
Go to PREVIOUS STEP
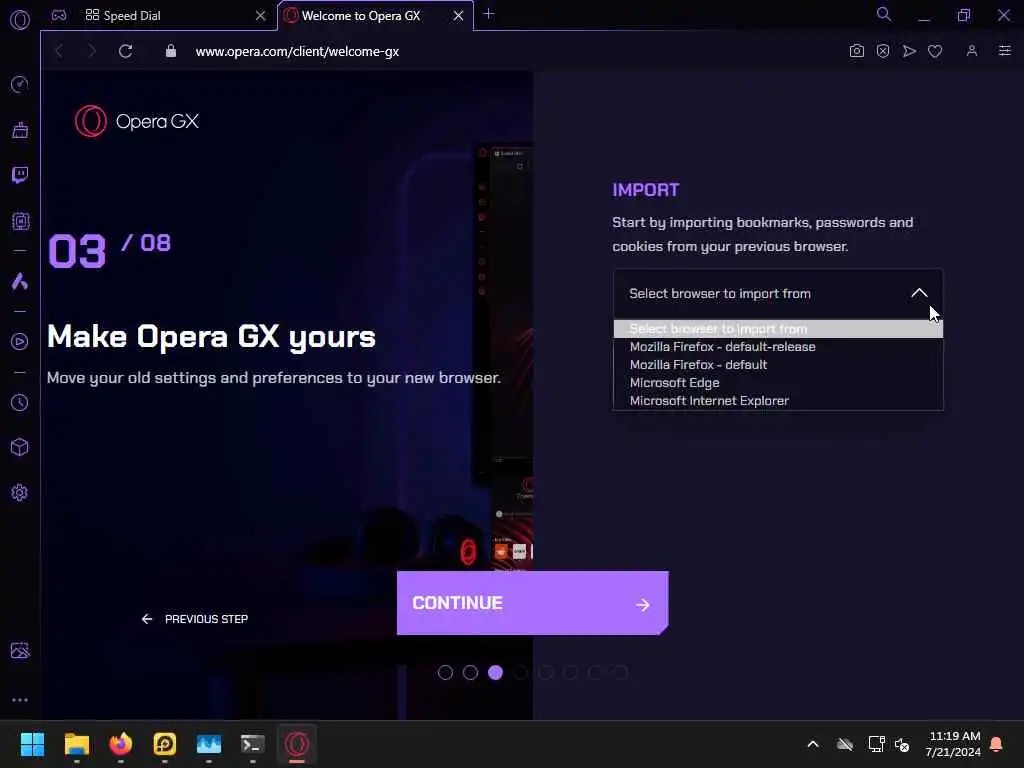click(195, 619)
